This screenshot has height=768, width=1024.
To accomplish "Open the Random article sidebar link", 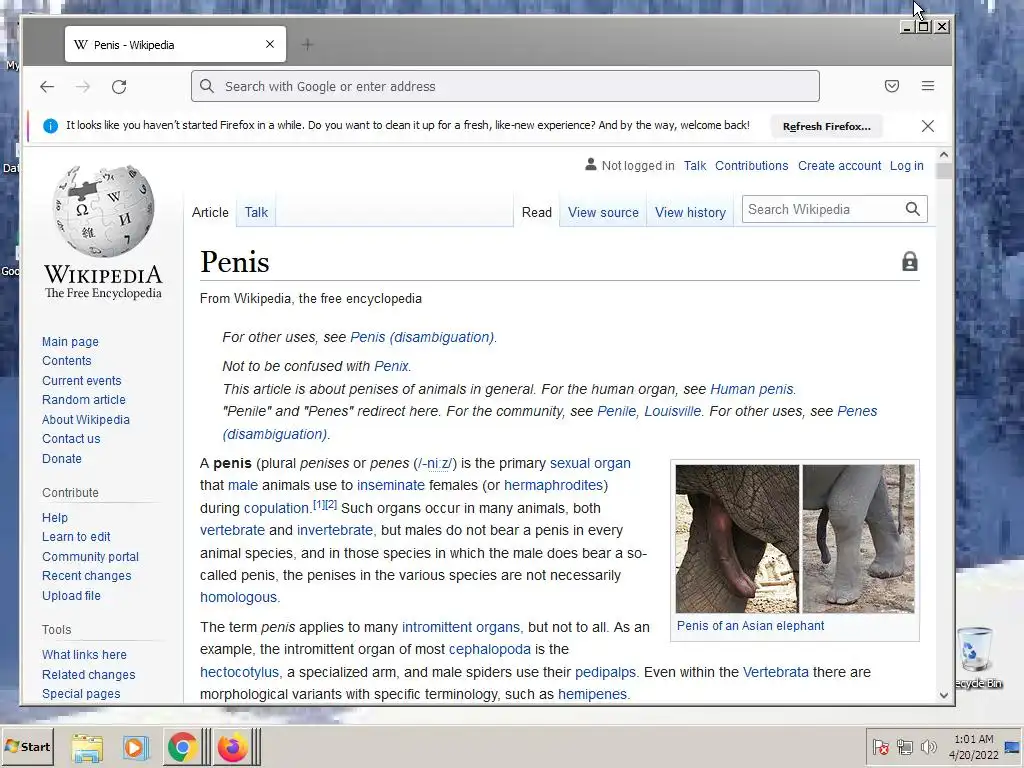I will coord(84,400).
